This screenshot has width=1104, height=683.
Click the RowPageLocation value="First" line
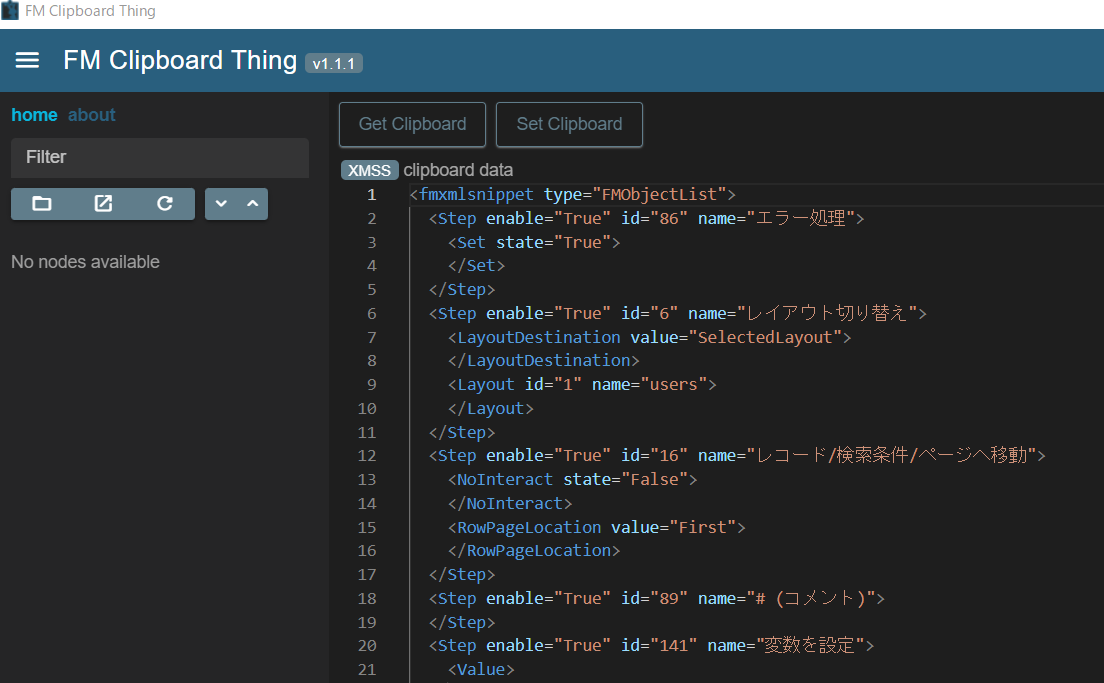coord(597,528)
